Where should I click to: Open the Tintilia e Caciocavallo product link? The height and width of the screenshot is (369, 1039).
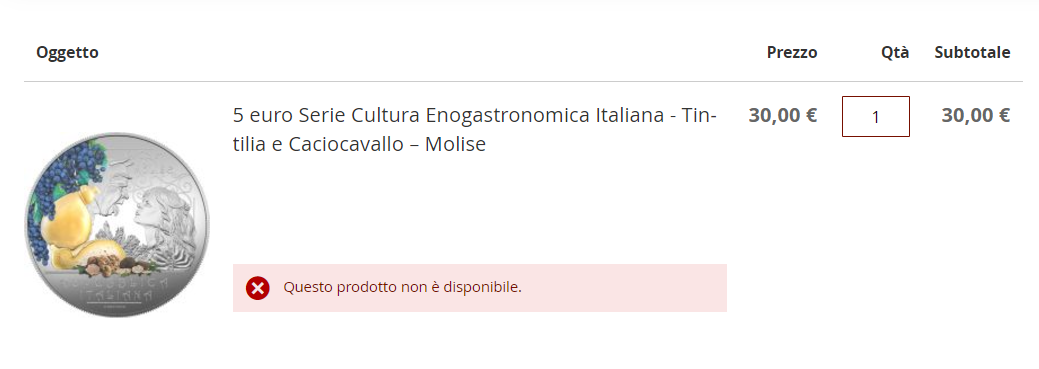click(x=474, y=129)
